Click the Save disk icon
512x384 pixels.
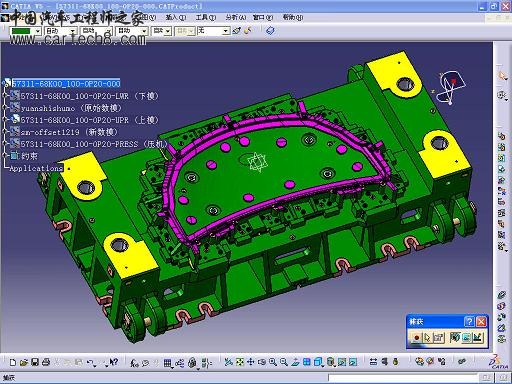tap(35, 362)
